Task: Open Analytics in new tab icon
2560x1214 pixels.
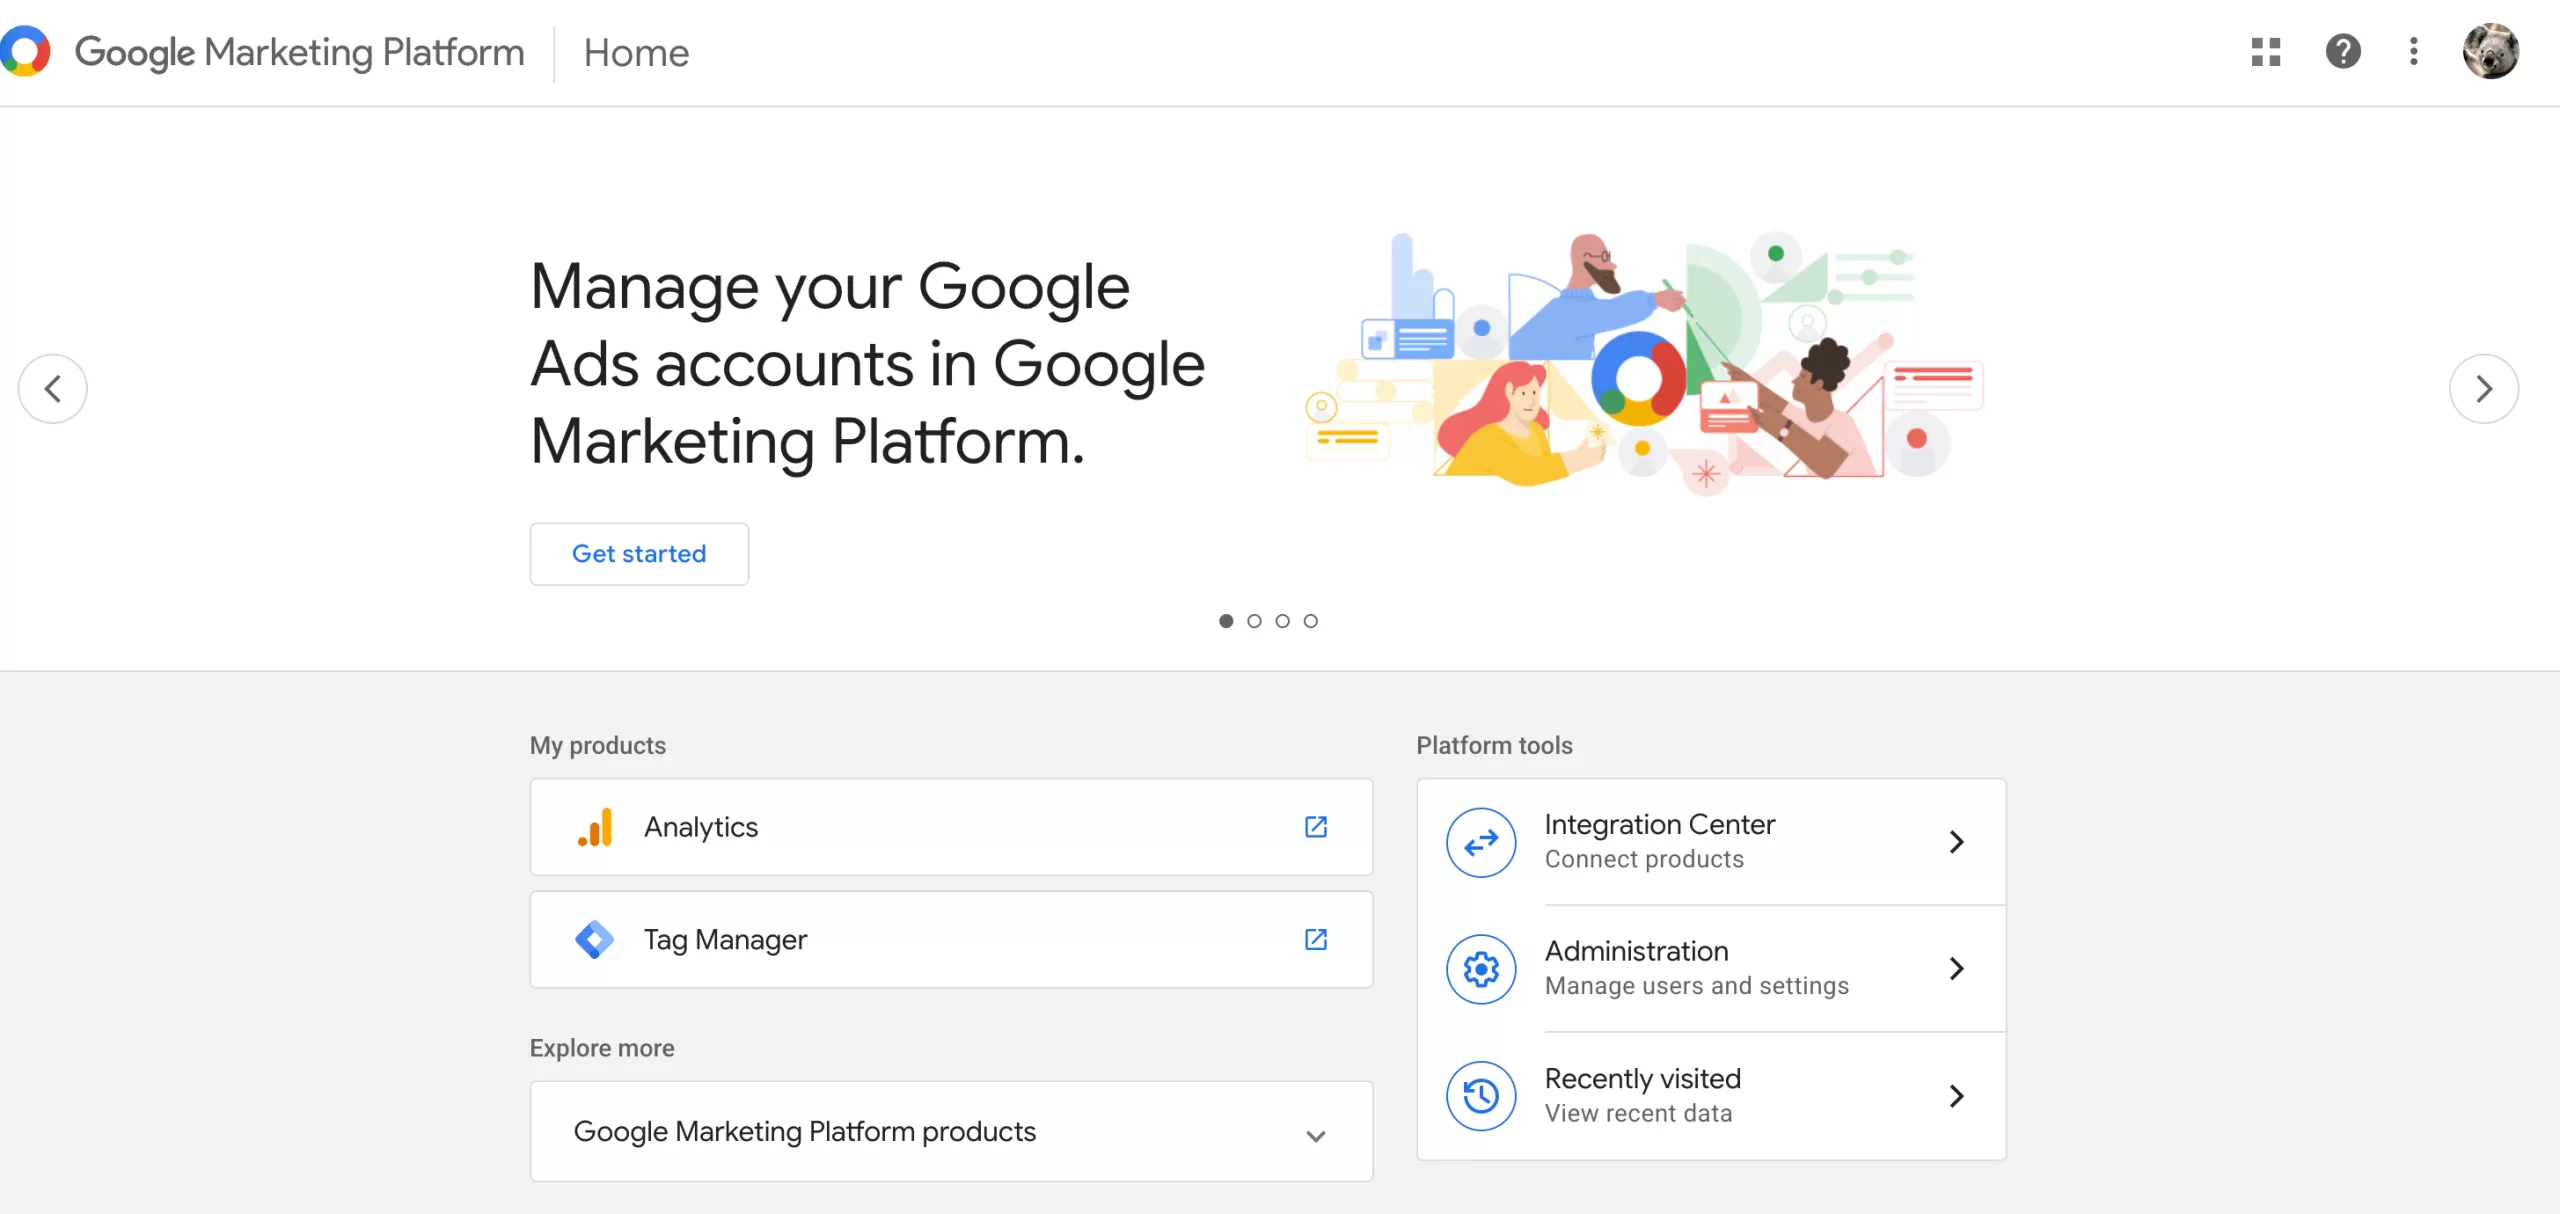Action: click(1316, 827)
